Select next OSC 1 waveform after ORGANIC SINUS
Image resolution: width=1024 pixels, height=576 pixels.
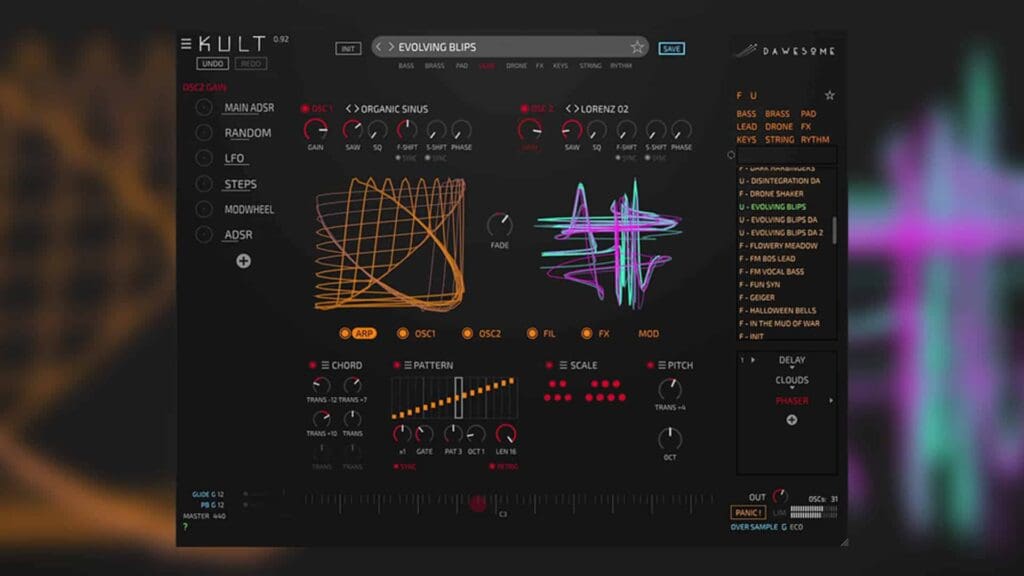(x=356, y=108)
